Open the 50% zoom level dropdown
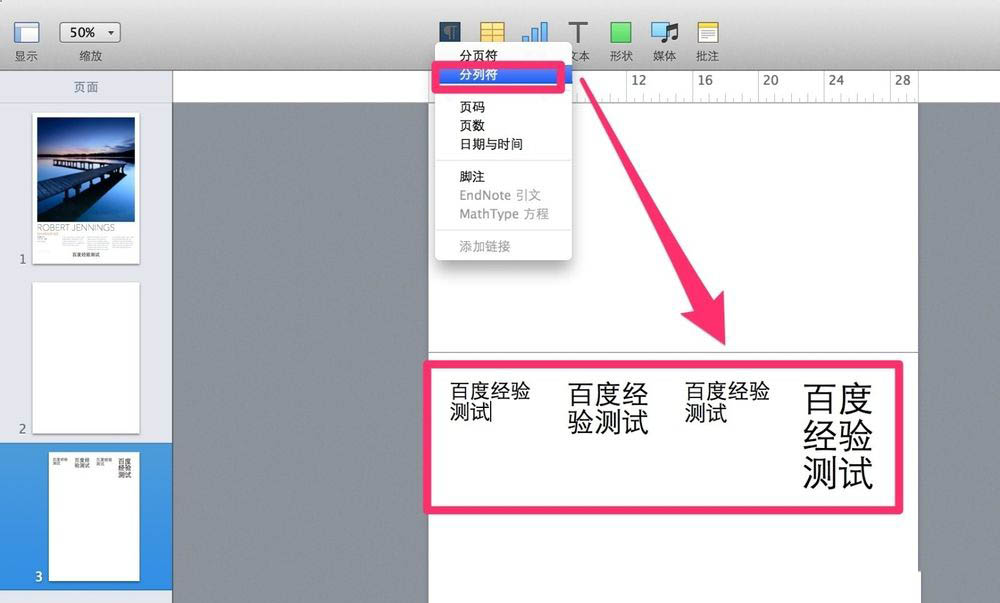Image resolution: width=1000 pixels, height=603 pixels. click(88, 31)
